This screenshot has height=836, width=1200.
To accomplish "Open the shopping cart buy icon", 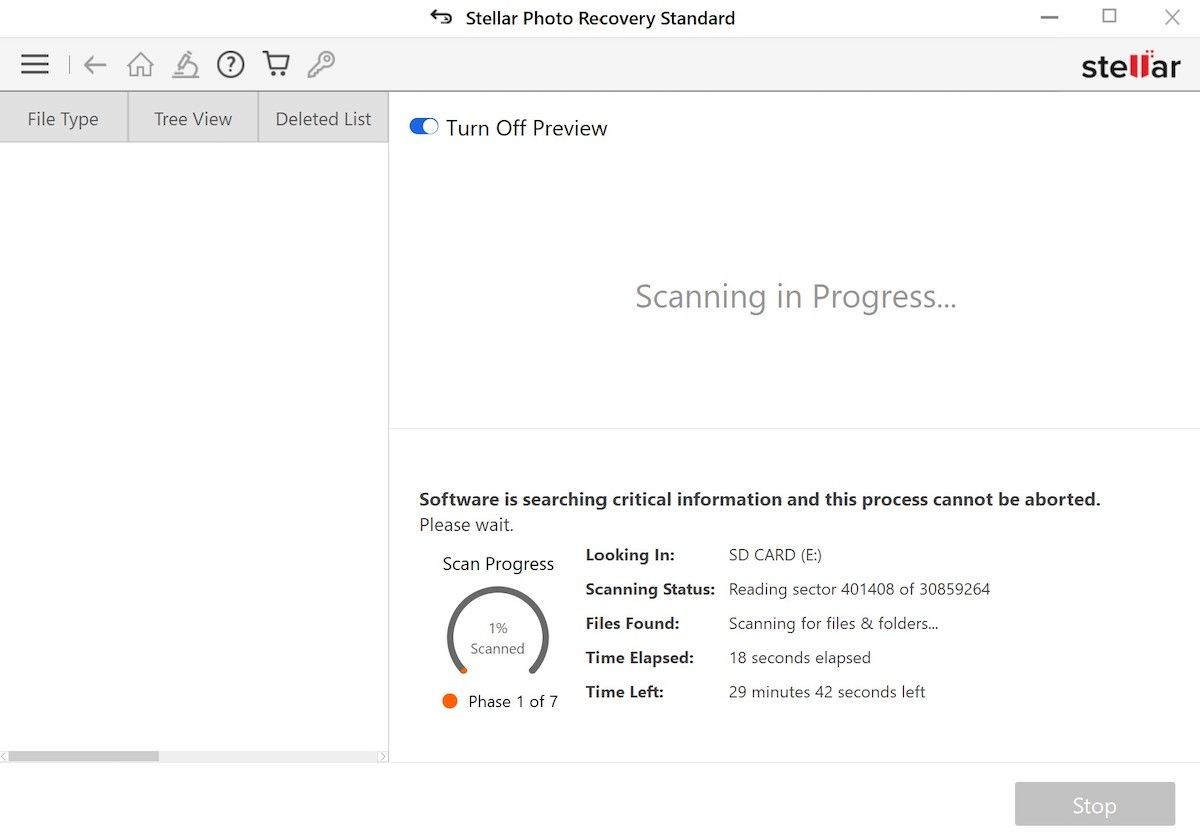I will (276, 65).
